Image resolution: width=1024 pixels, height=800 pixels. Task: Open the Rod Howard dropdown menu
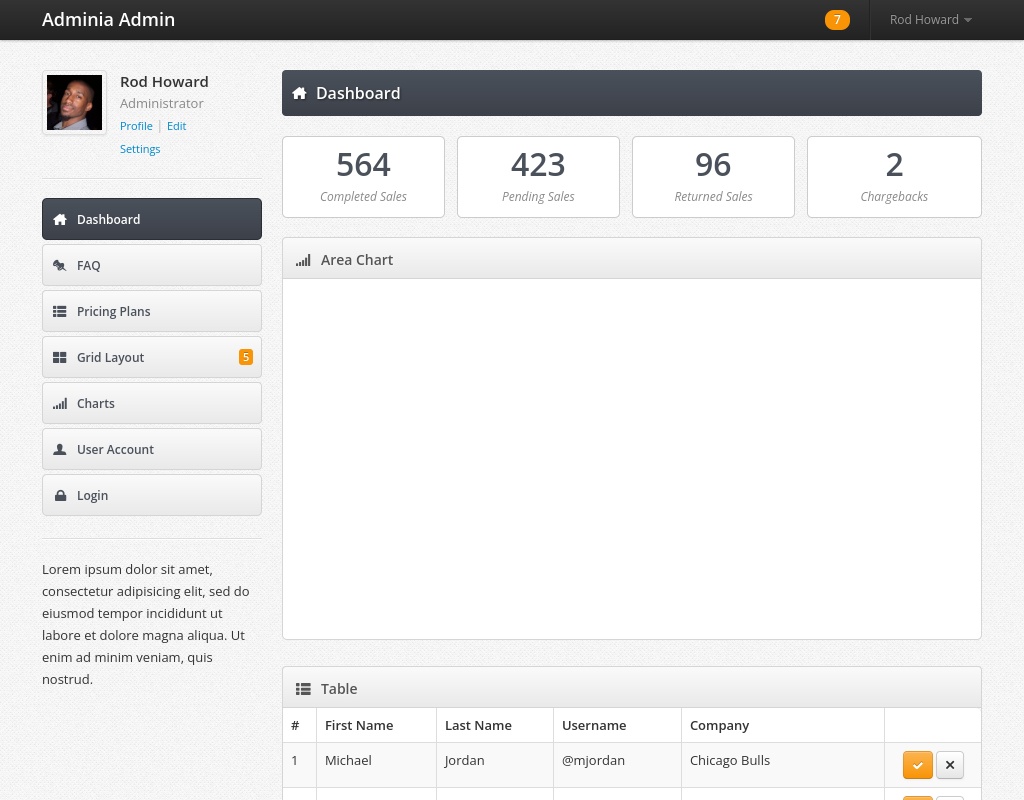tap(930, 20)
